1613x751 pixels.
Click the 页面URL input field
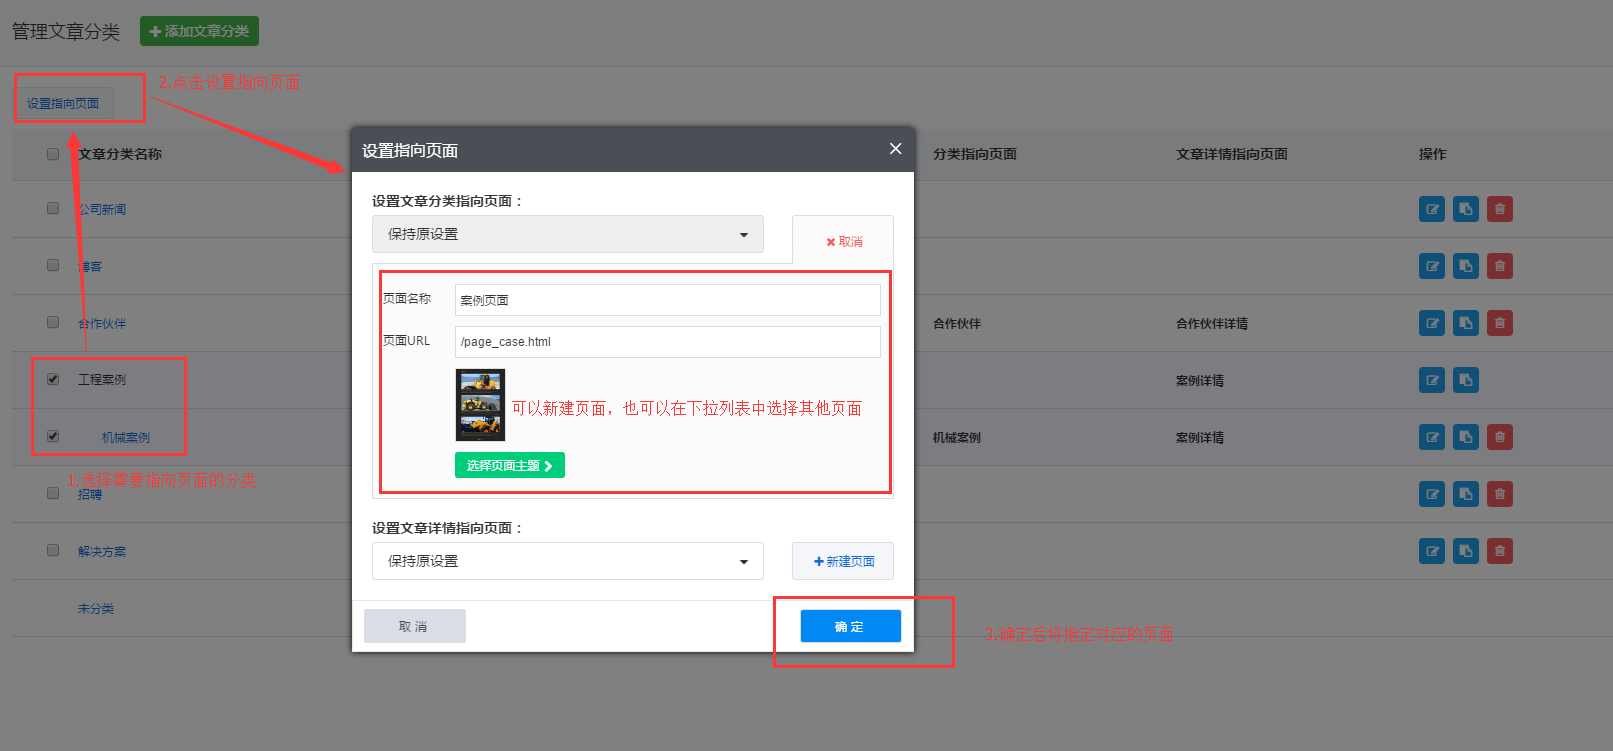tap(667, 342)
